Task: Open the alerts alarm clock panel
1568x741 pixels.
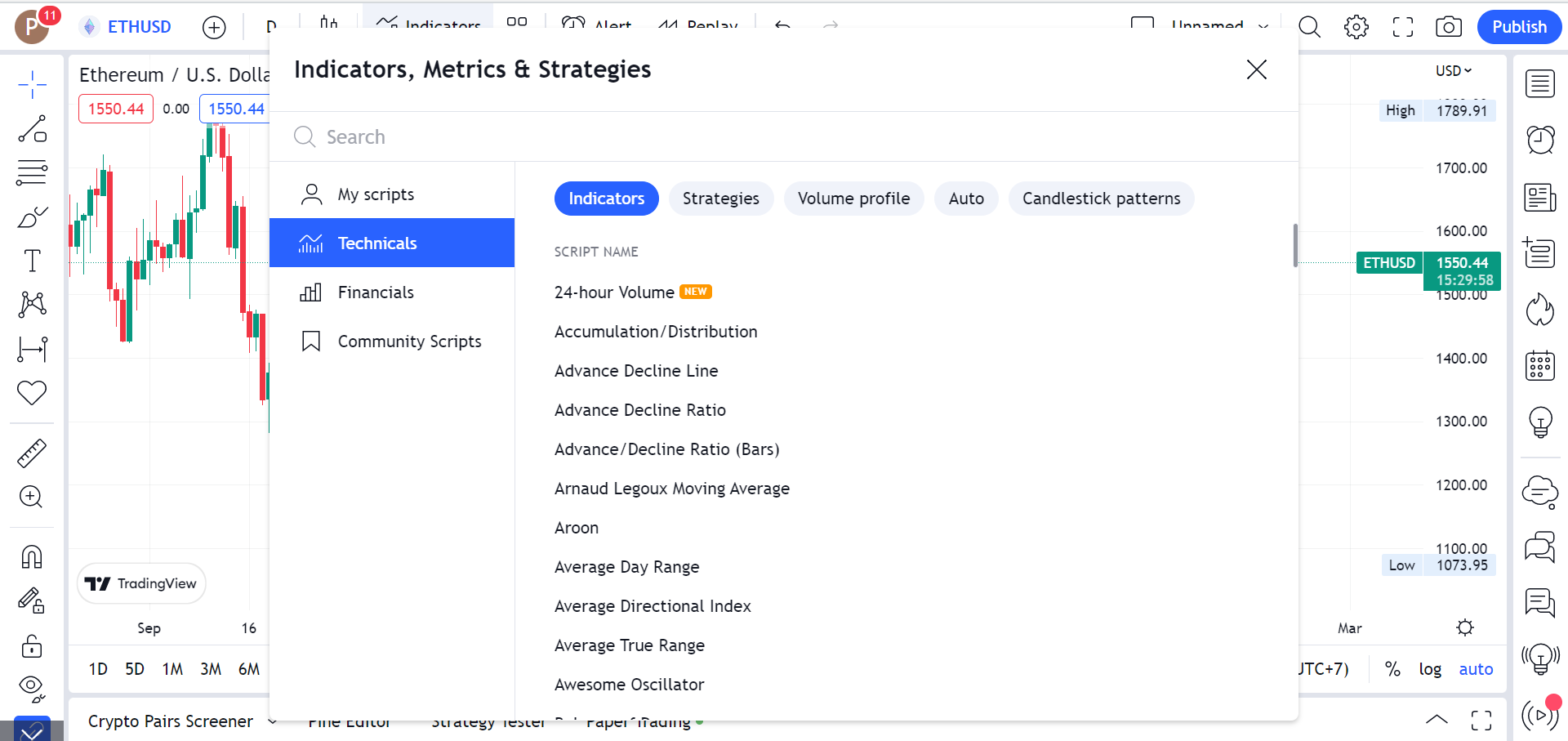Action: pos(1539,139)
